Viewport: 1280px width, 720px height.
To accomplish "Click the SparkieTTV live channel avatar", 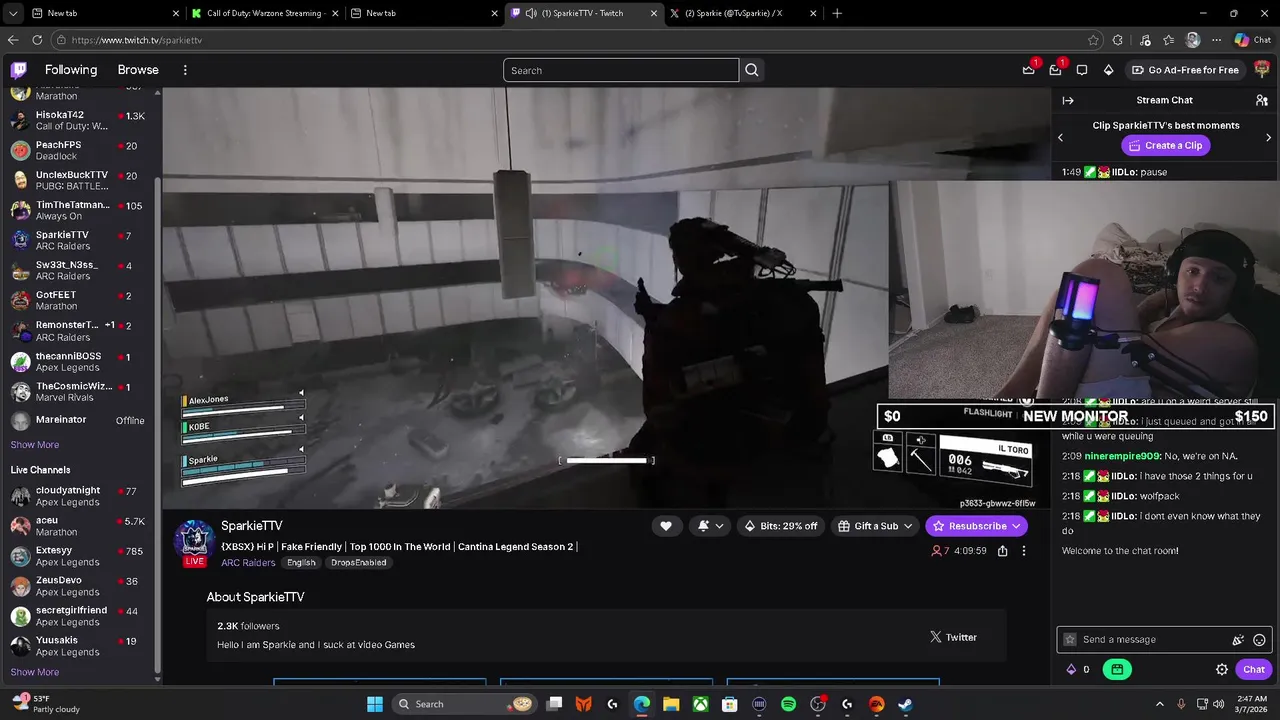I will (x=195, y=540).
